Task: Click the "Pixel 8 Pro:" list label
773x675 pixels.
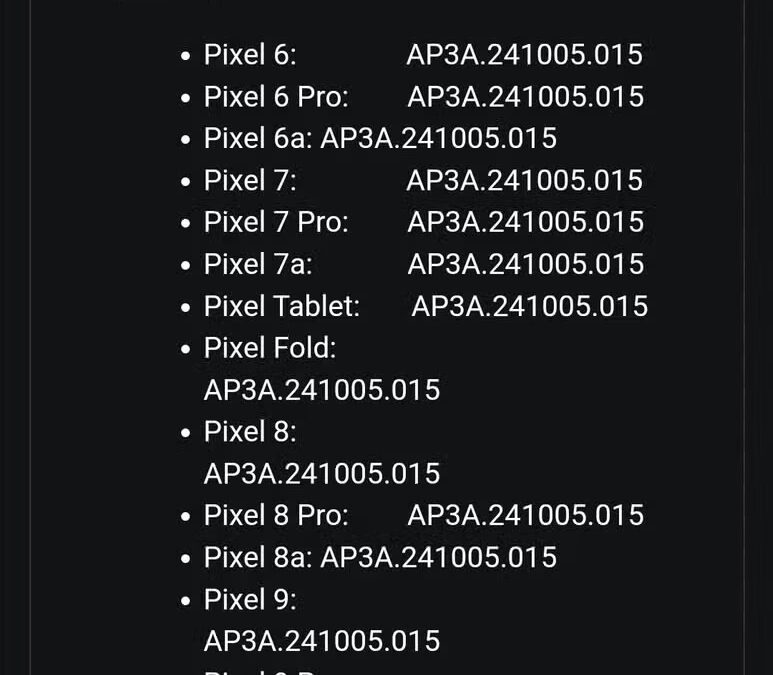Action: [276, 515]
